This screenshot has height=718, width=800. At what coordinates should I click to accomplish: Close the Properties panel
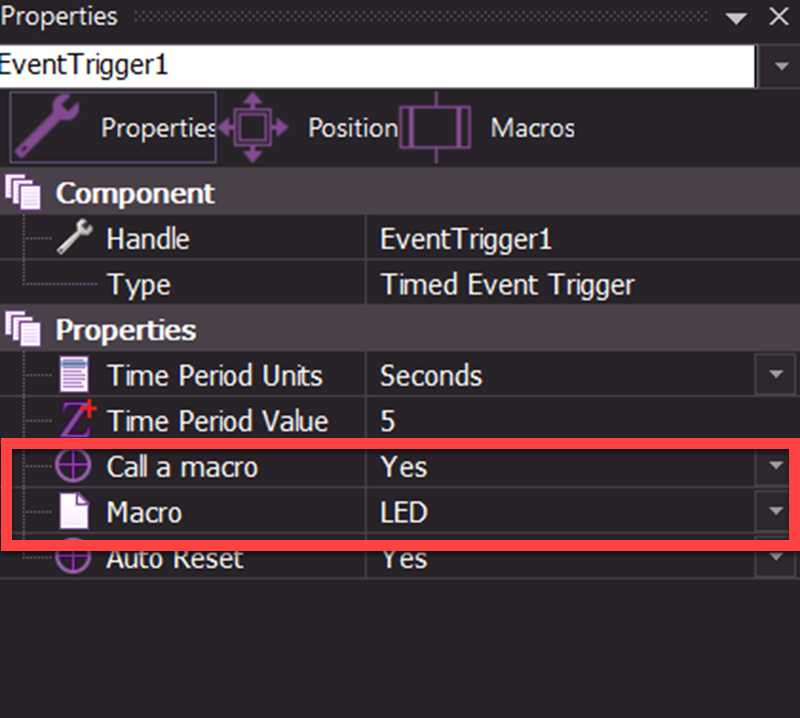coord(778,17)
